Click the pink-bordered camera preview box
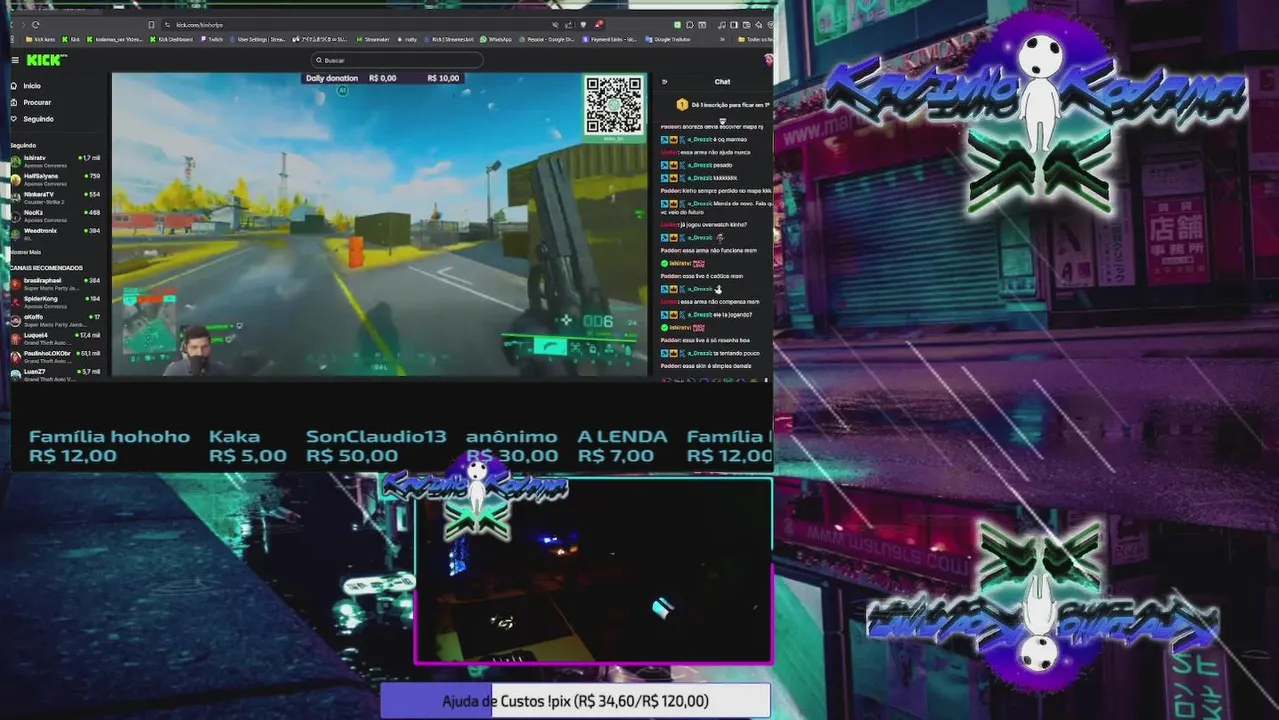 coord(593,571)
